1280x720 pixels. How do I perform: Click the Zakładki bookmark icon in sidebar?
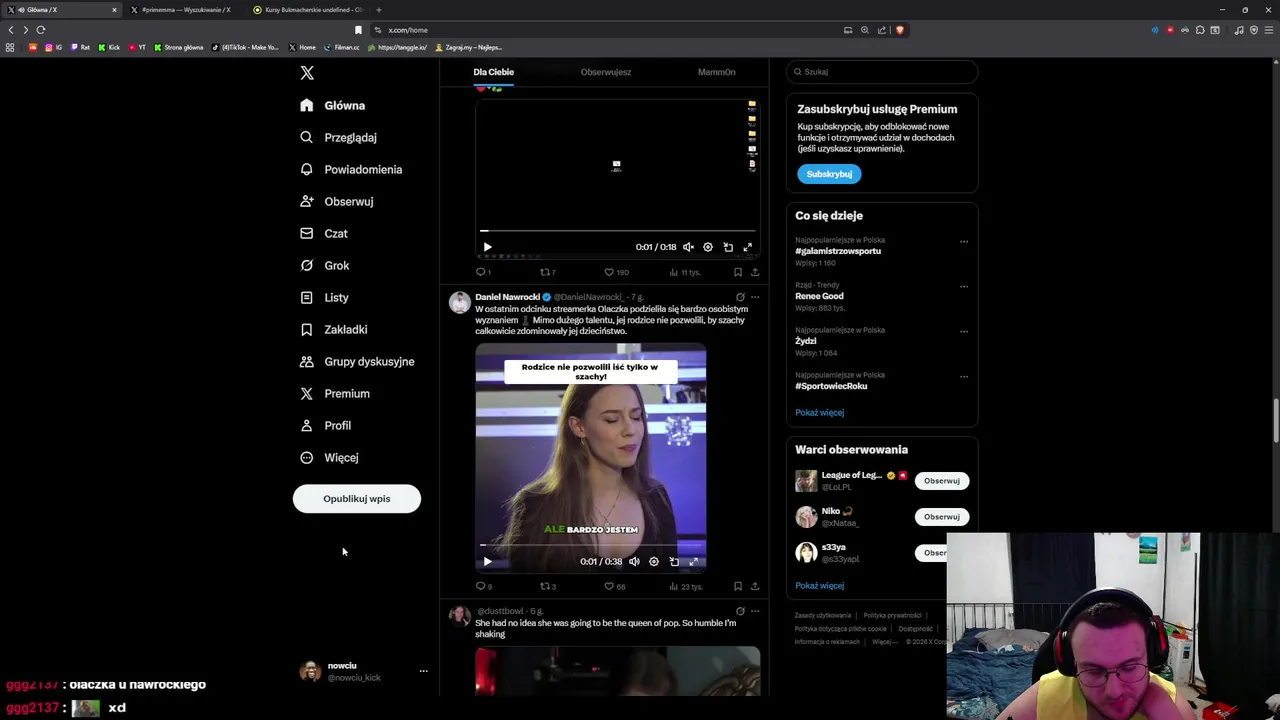click(307, 329)
